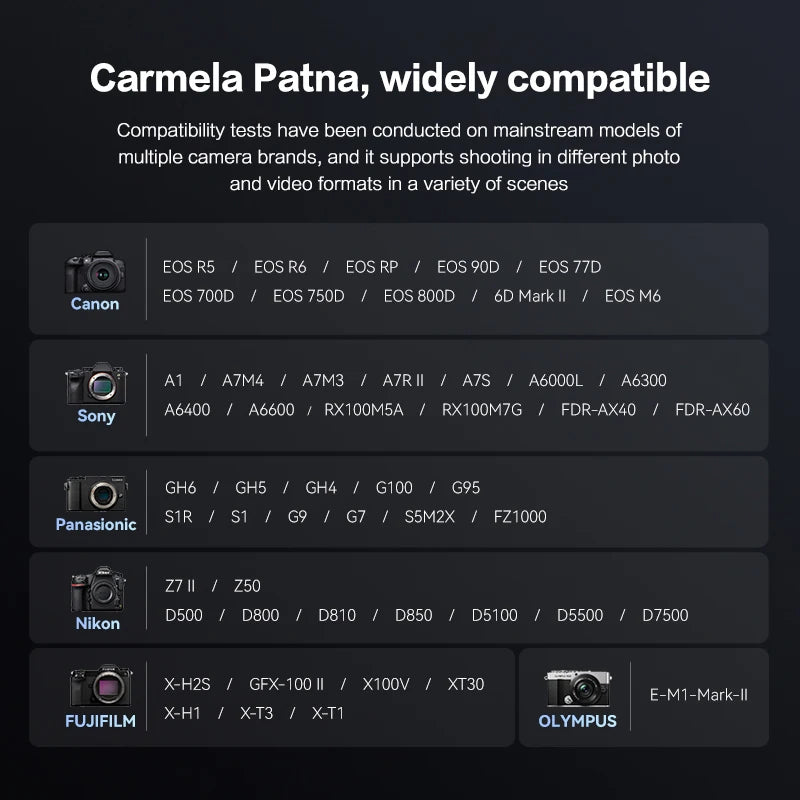Choose the S5M2X model text
The width and height of the screenshot is (800, 800).
(429, 516)
